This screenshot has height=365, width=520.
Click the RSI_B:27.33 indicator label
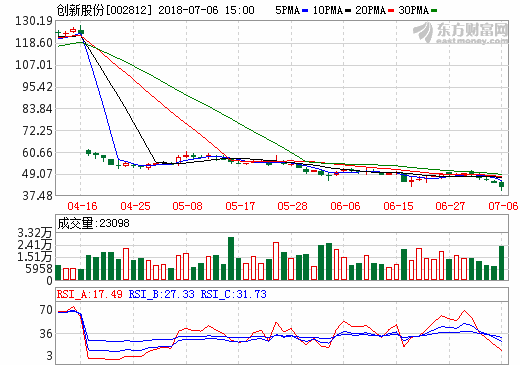pos(161,294)
